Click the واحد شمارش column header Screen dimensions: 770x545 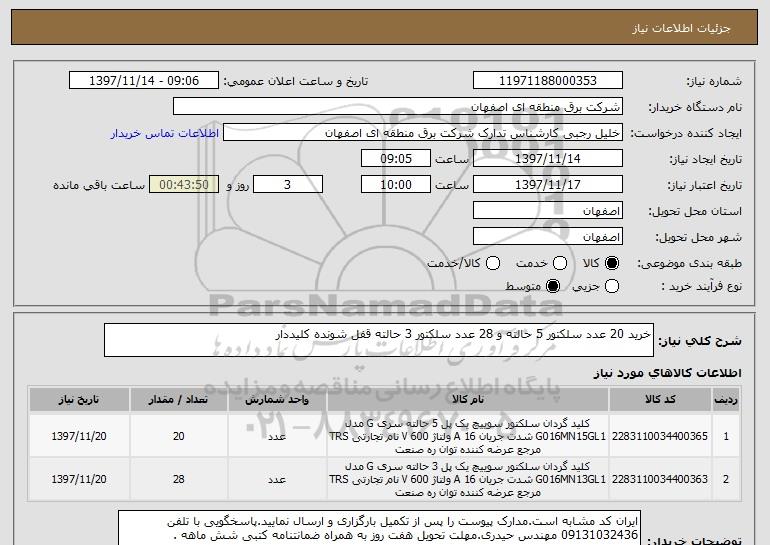[x=277, y=400]
